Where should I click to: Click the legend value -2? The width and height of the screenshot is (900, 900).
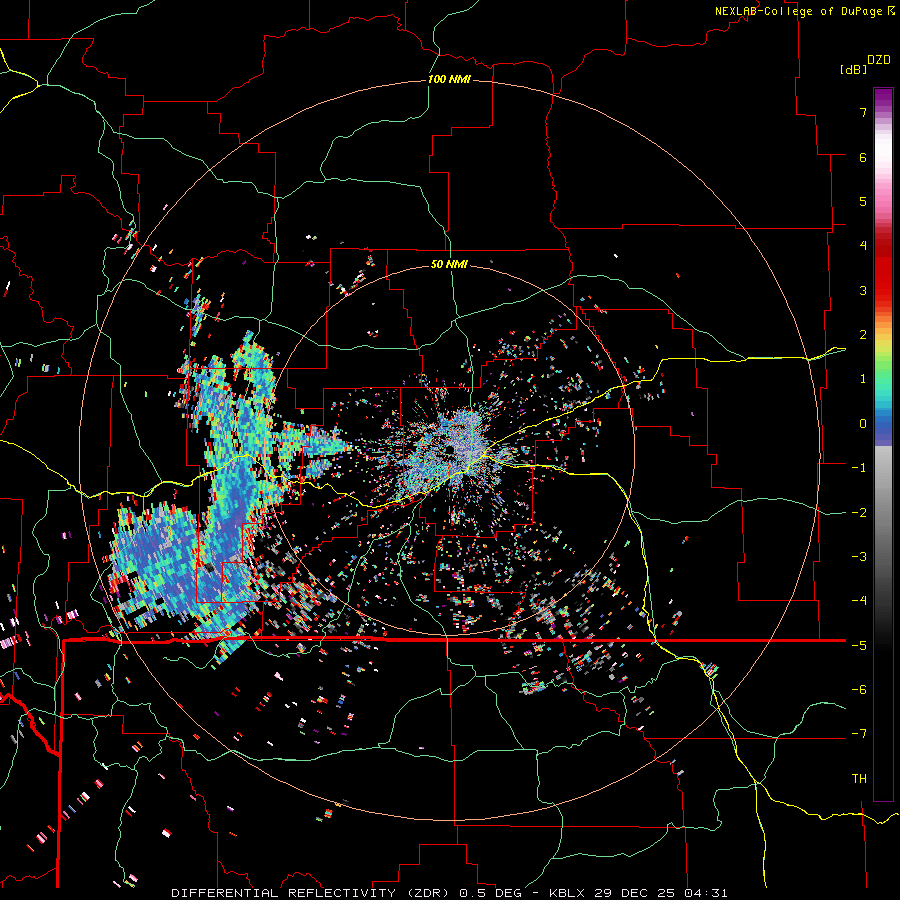(x=859, y=513)
